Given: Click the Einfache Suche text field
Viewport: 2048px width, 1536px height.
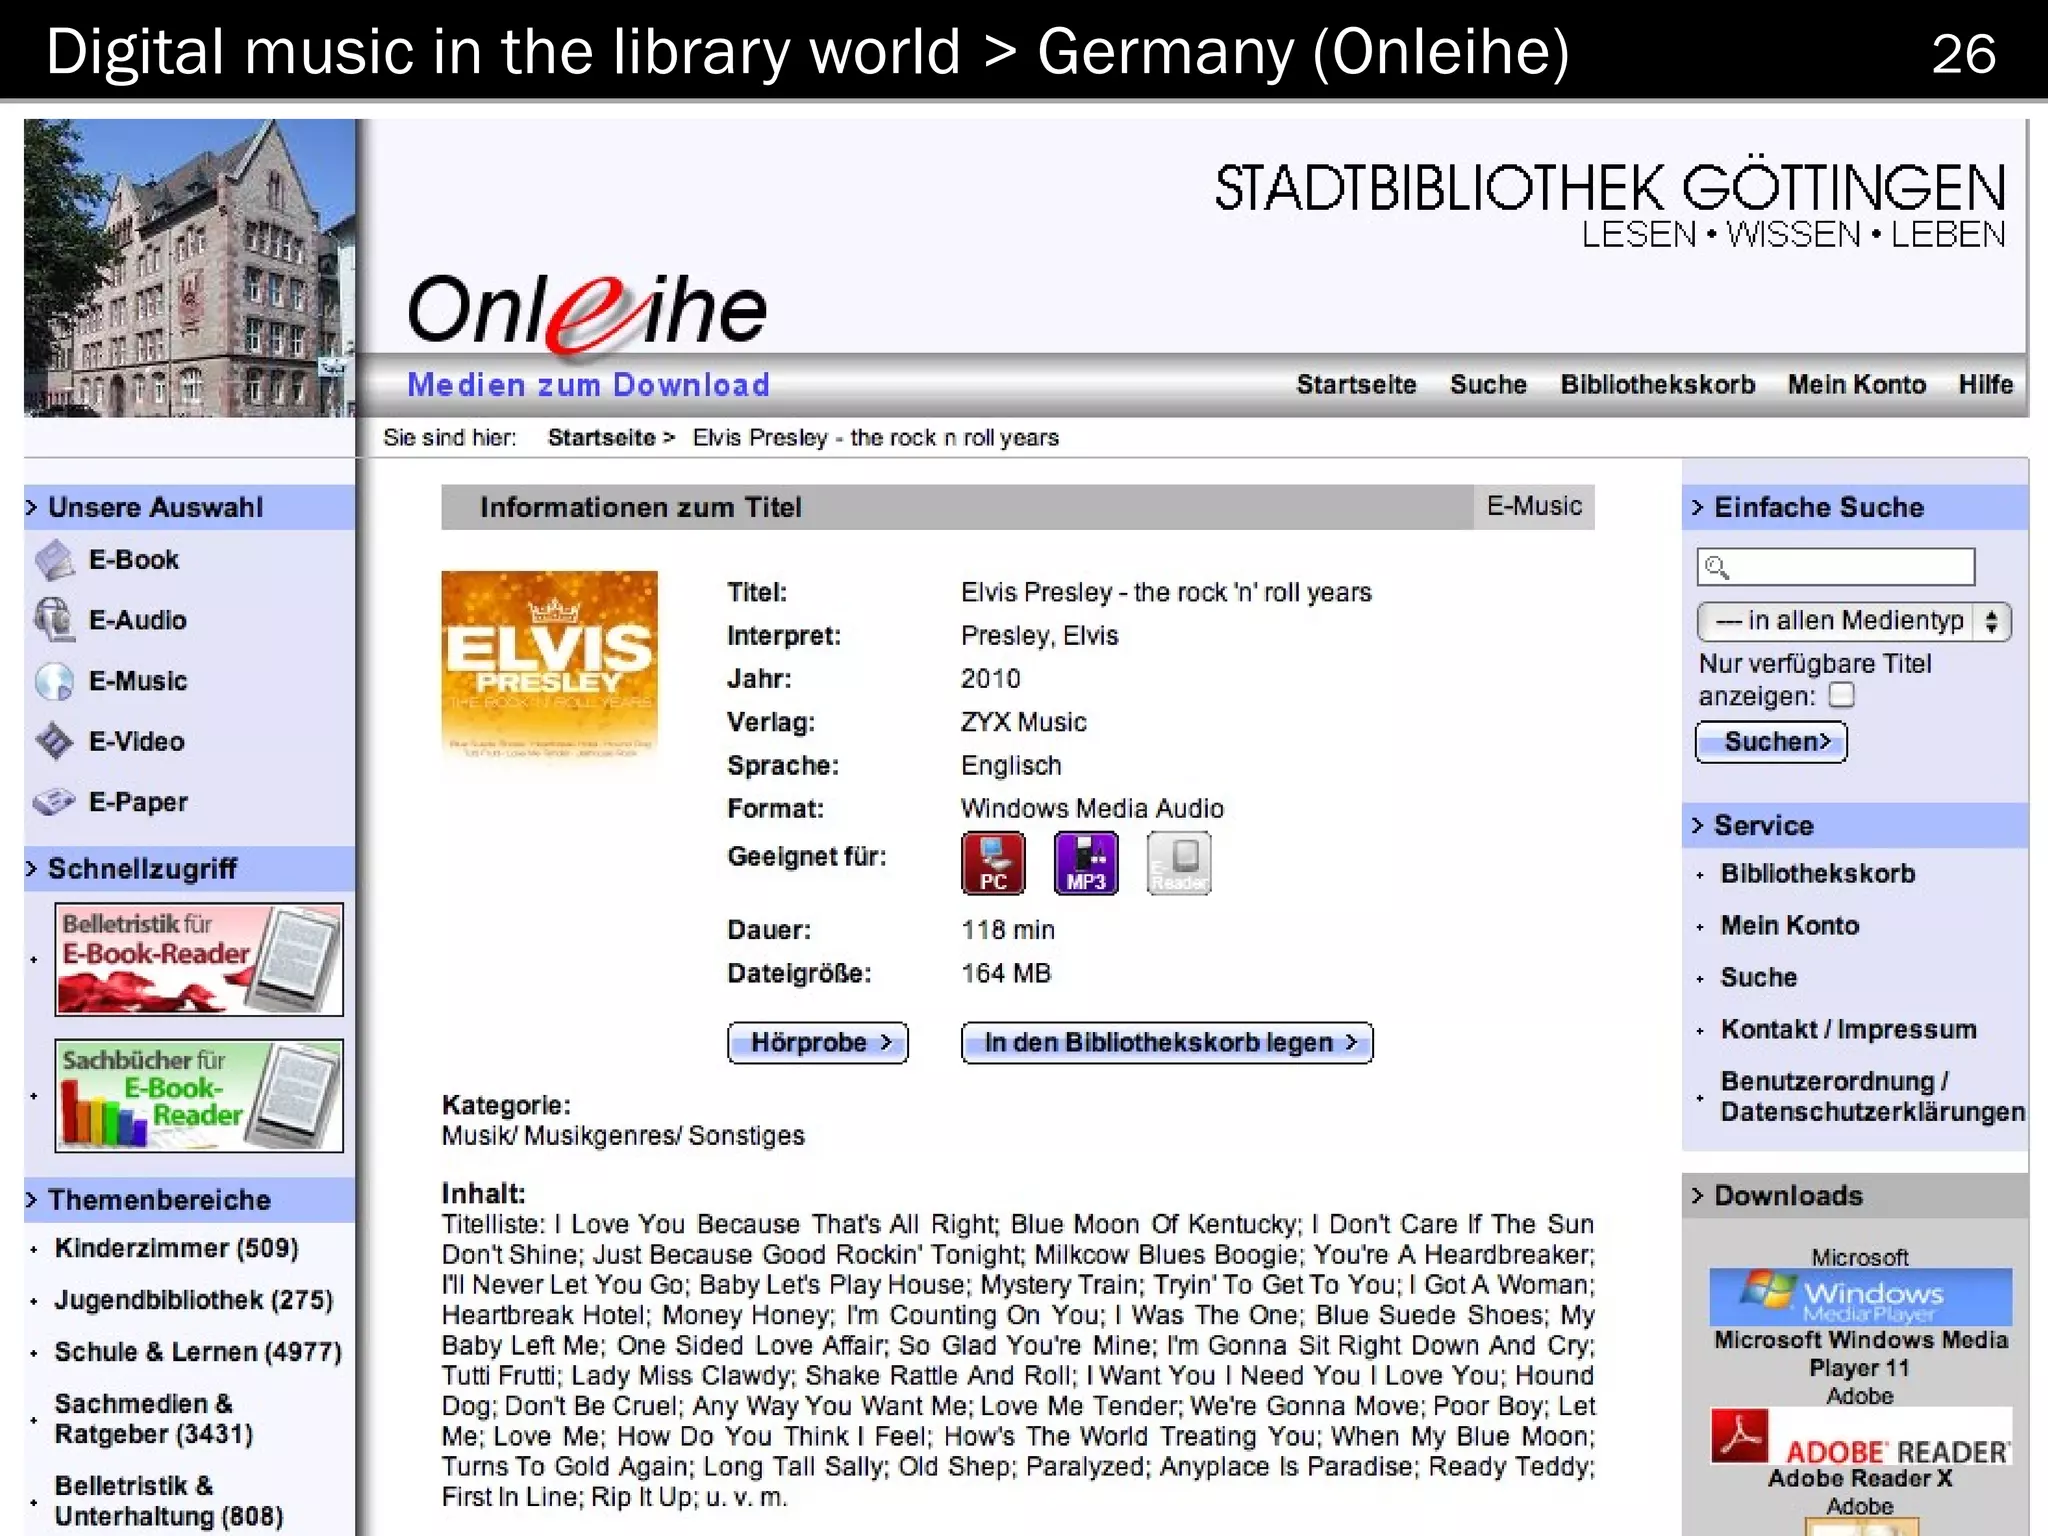Looking at the screenshot, I should 1836,567.
